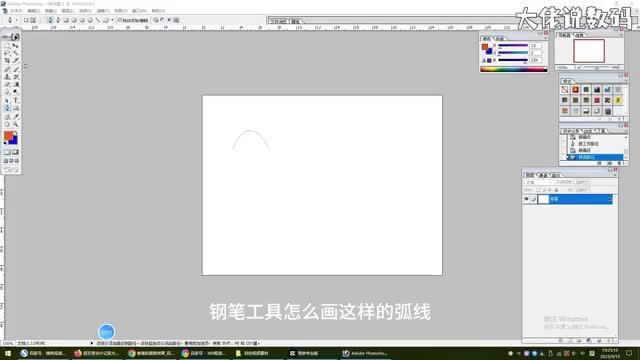The width and height of the screenshot is (640, 360).
Task: Select the Rectangular Marquee tool
Action: point(7,46)
